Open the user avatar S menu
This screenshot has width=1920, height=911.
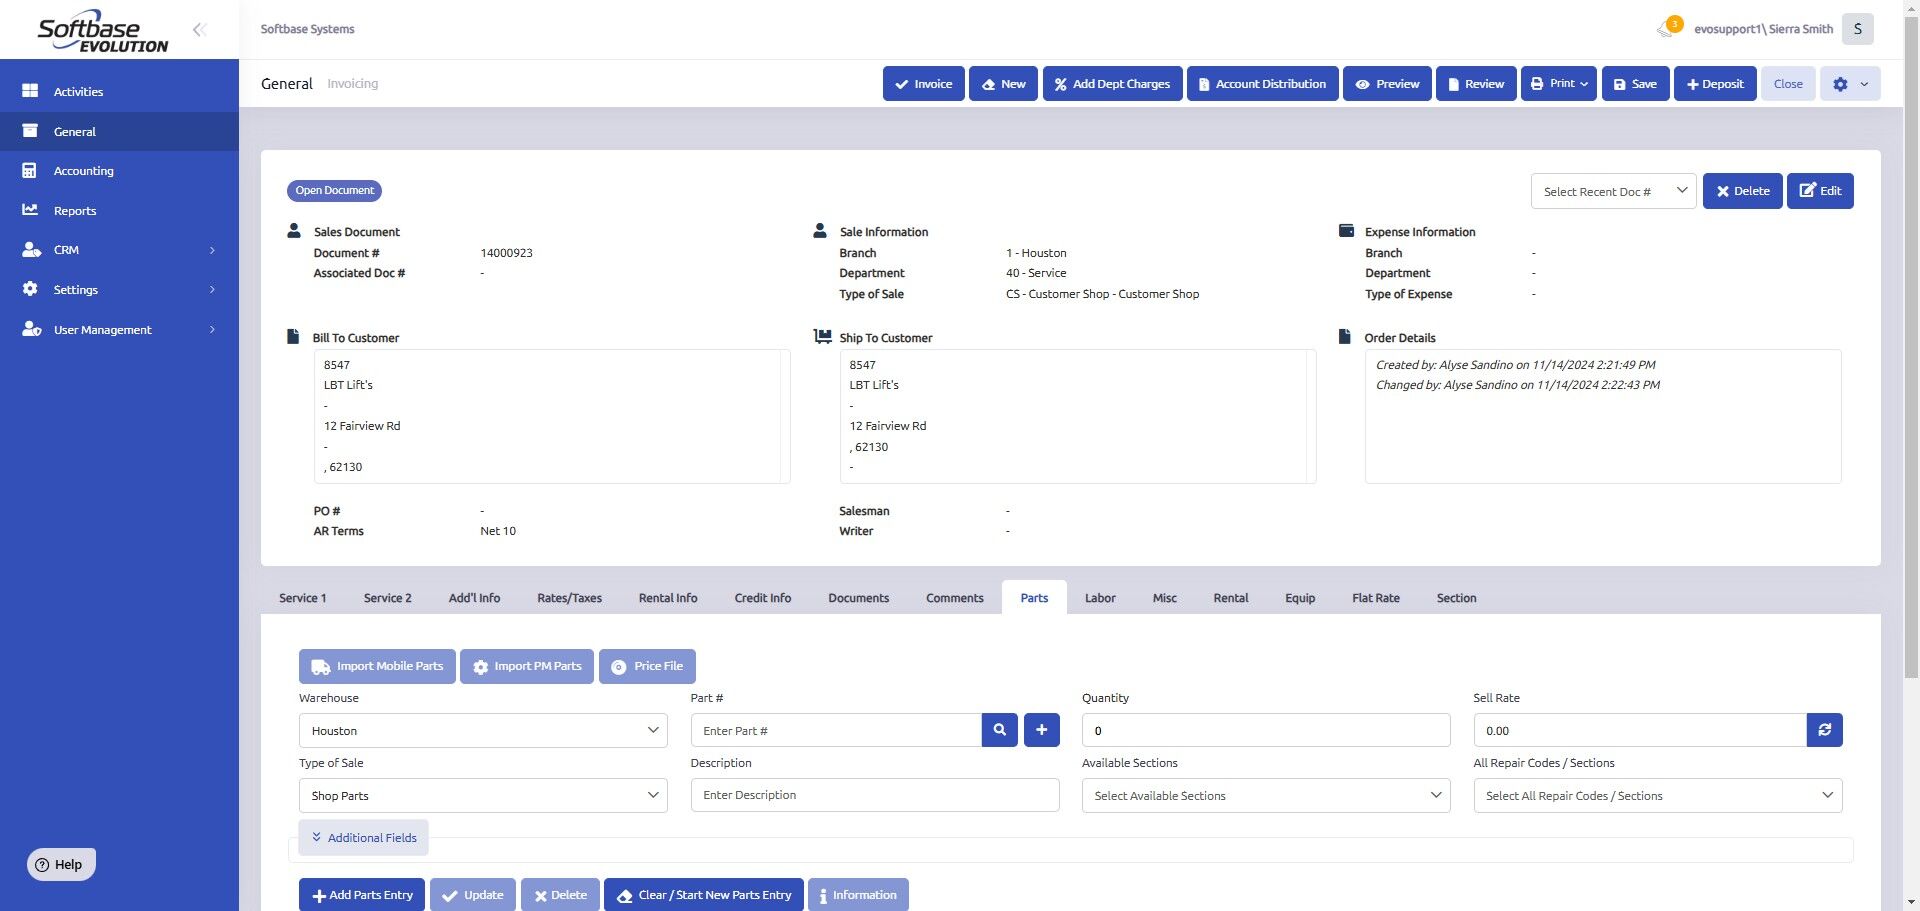click(1857, 29)
